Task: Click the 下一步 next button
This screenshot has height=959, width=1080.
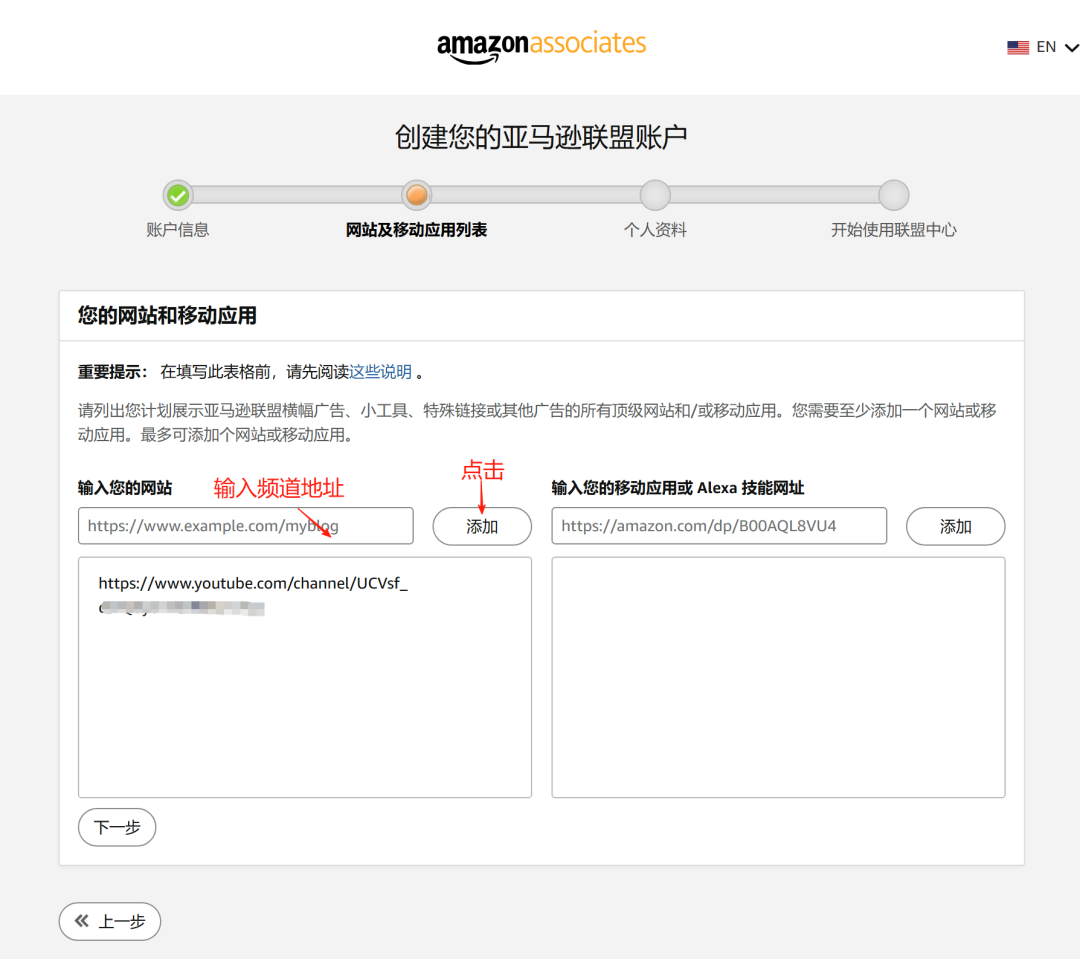Action: click(117, 827)
